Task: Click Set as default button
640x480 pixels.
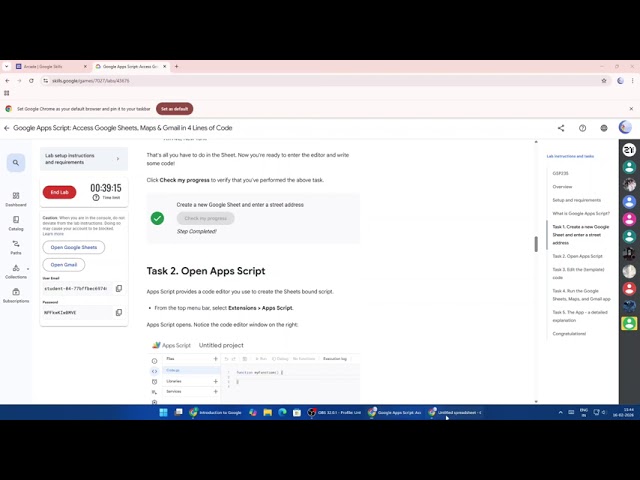Action: pyautogui.click(x=175, y=109)
